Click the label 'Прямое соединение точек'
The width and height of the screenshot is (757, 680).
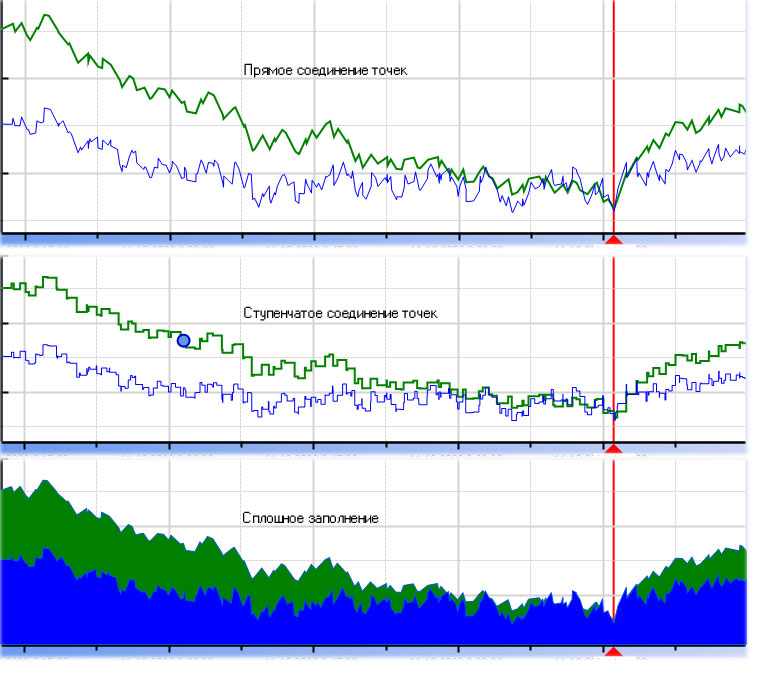(325, 70)
